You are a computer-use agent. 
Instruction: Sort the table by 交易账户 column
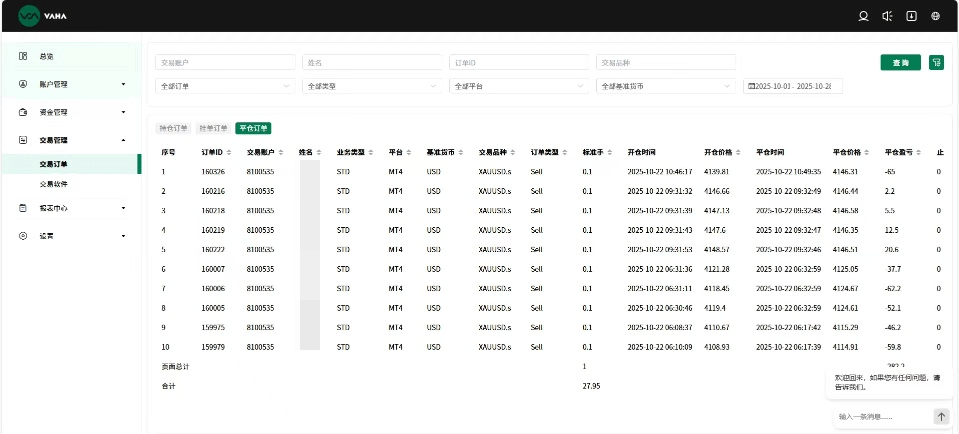point(277,153)
